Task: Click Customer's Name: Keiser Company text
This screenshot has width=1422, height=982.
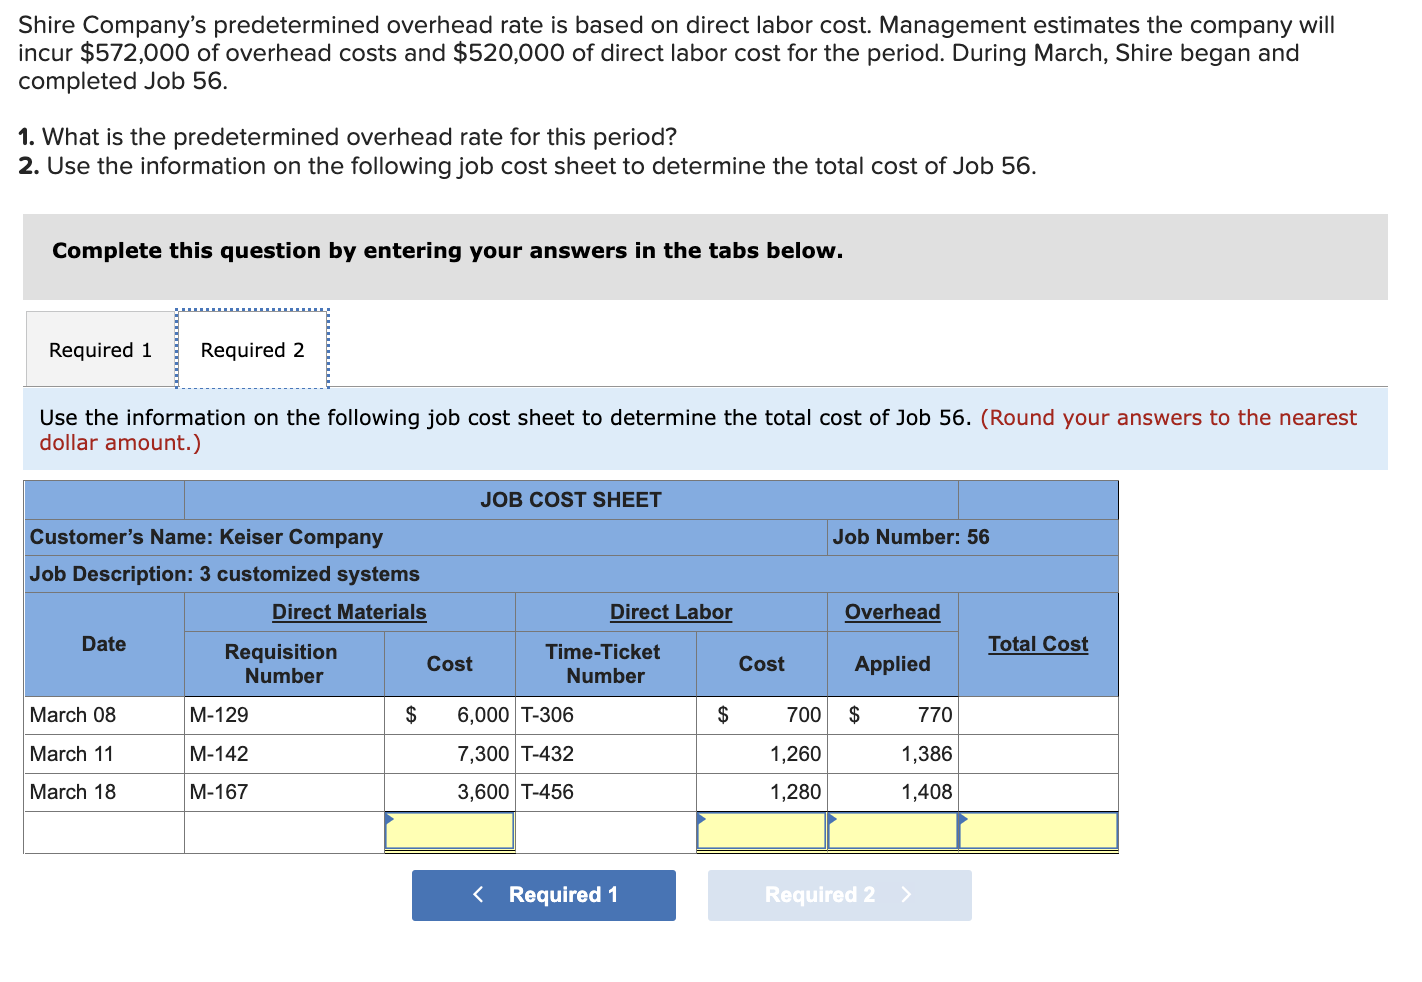Action: tap(206, 537)
